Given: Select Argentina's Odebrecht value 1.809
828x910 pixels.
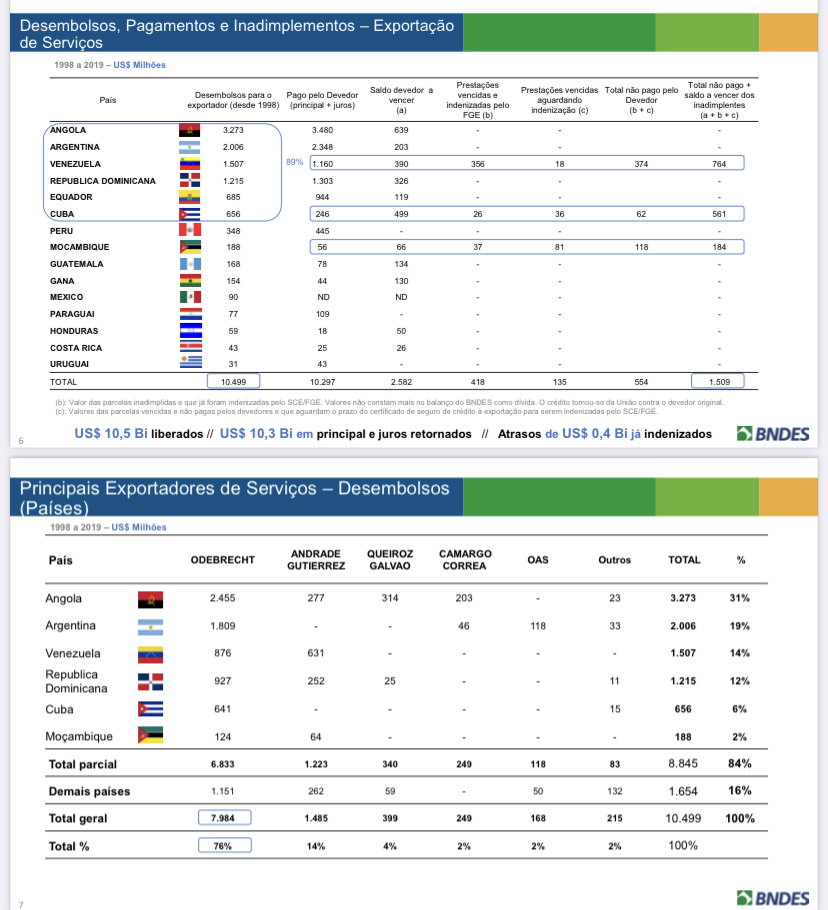Looking at the screenshot, I should point(223,626).
